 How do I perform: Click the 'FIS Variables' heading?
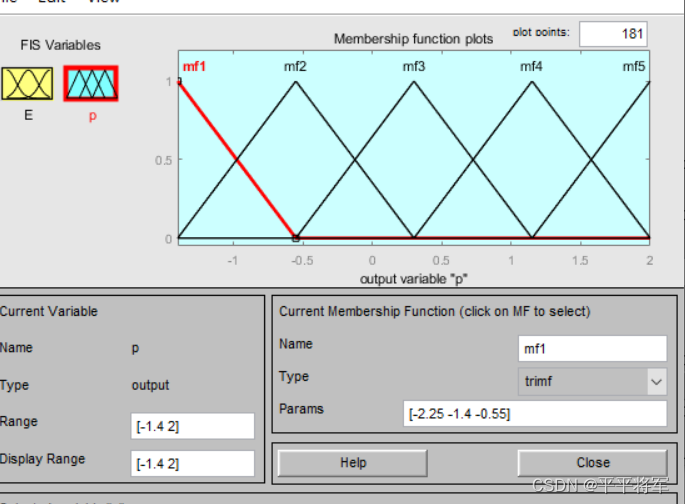tap(60, 45)
